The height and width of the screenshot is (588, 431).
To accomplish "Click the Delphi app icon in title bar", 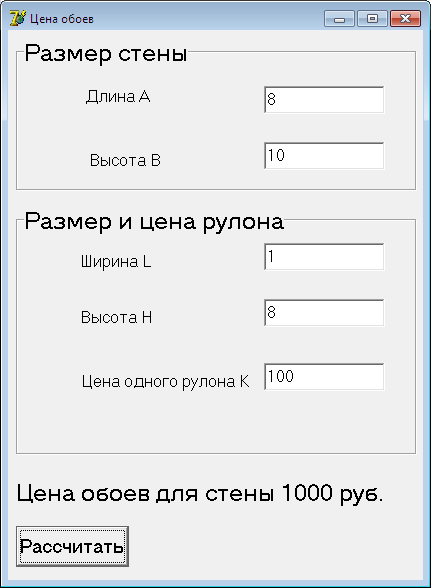I will pyautogui.click(x=17, y=18).
